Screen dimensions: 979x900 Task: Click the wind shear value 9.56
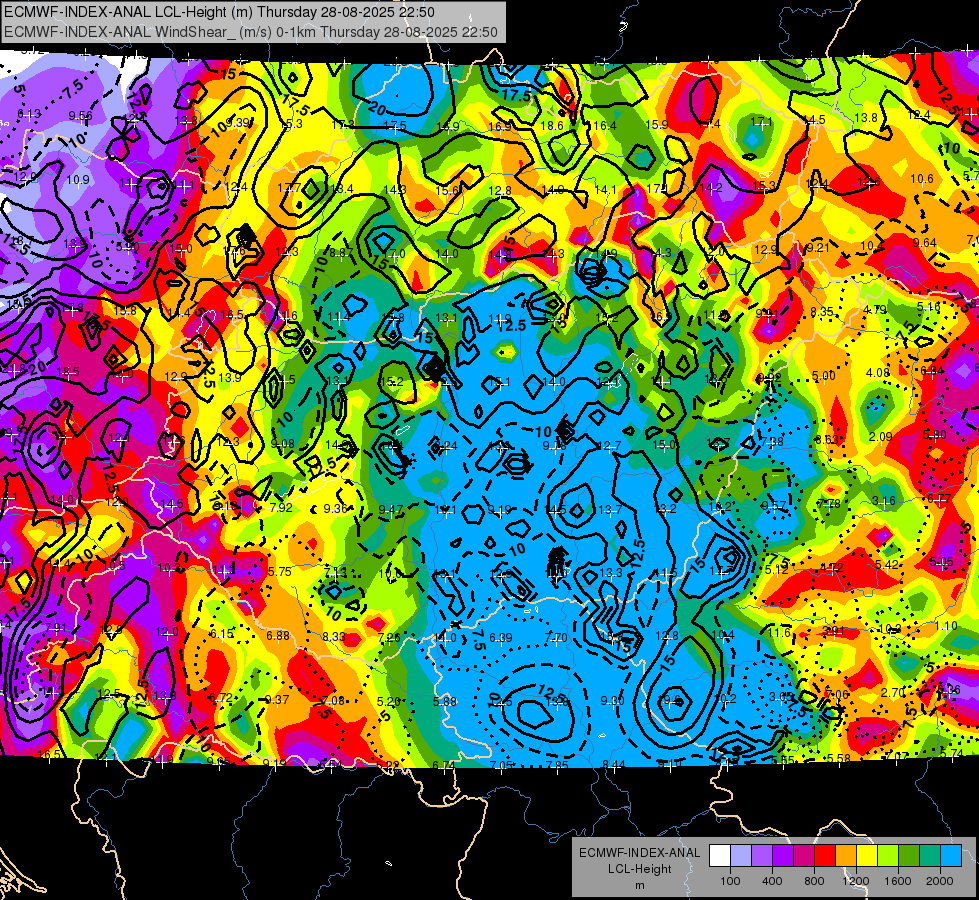click(x=80, y=115)
